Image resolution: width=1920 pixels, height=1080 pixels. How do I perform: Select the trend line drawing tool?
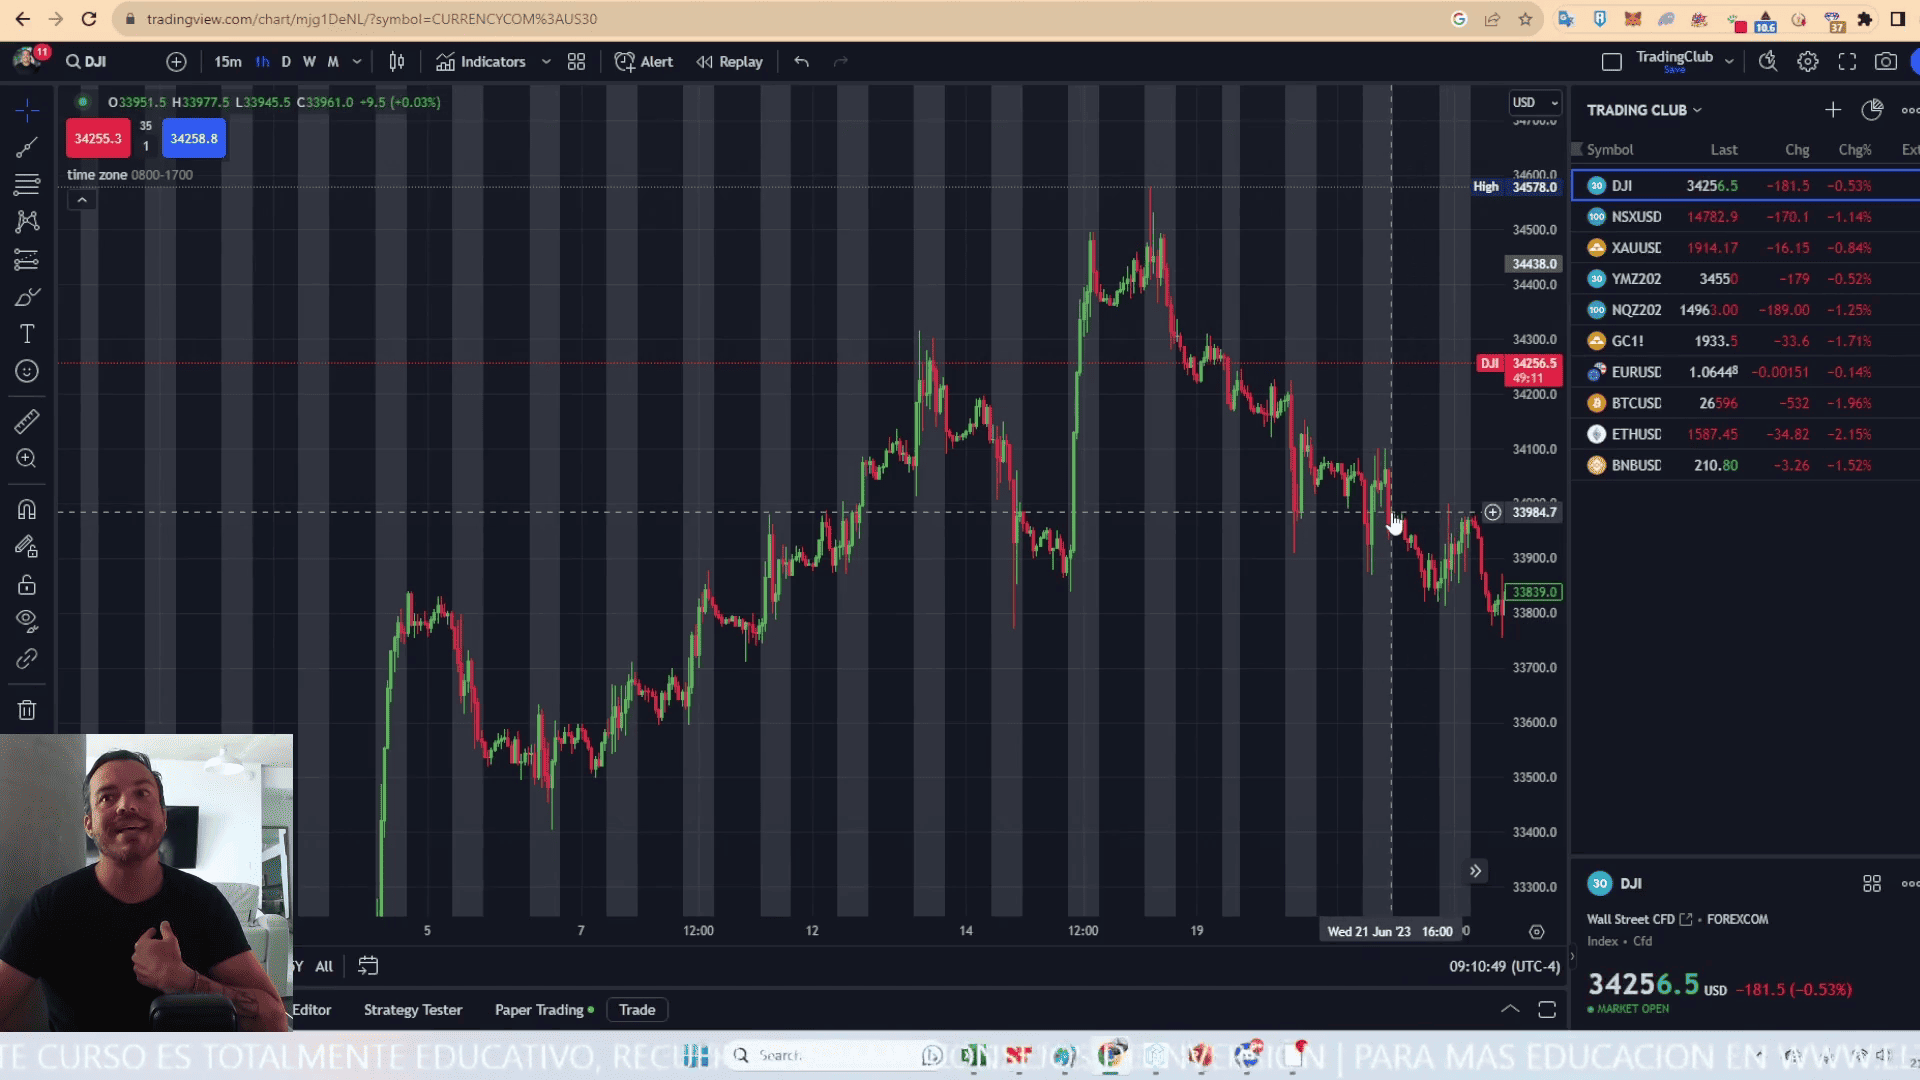pos(27,147)
